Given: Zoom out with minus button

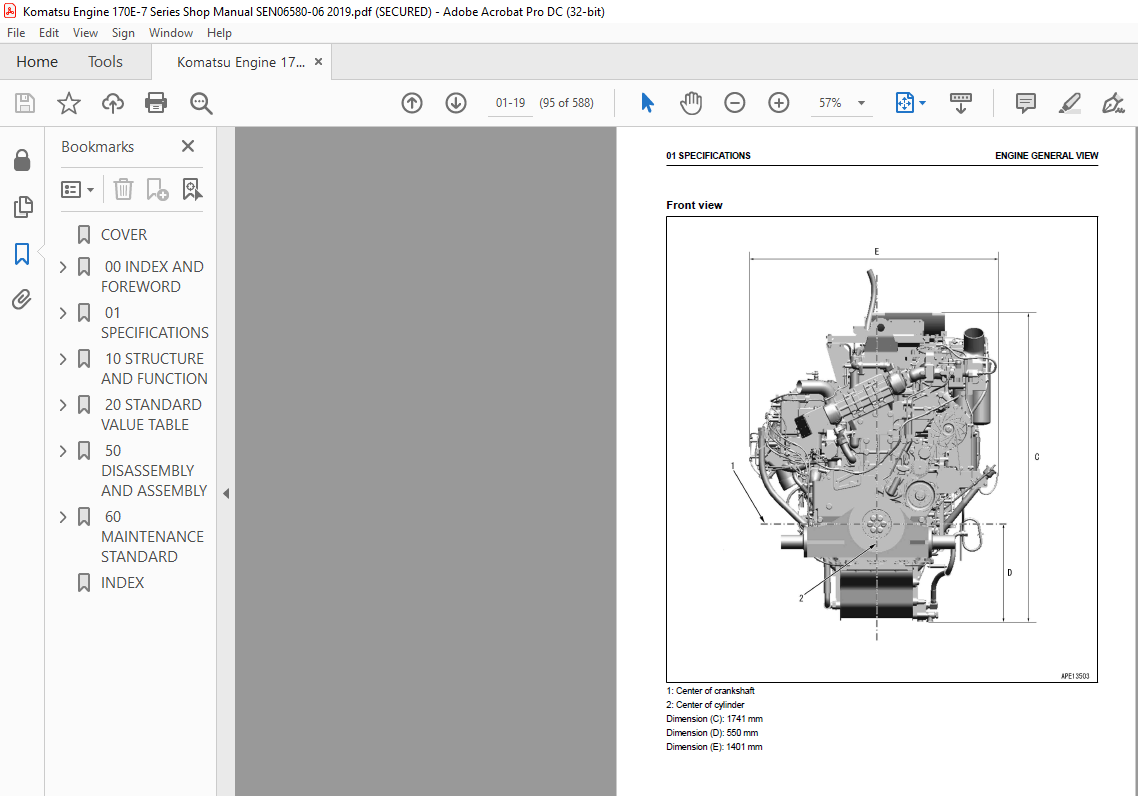Looking at the screenshot, I should 734,103.
